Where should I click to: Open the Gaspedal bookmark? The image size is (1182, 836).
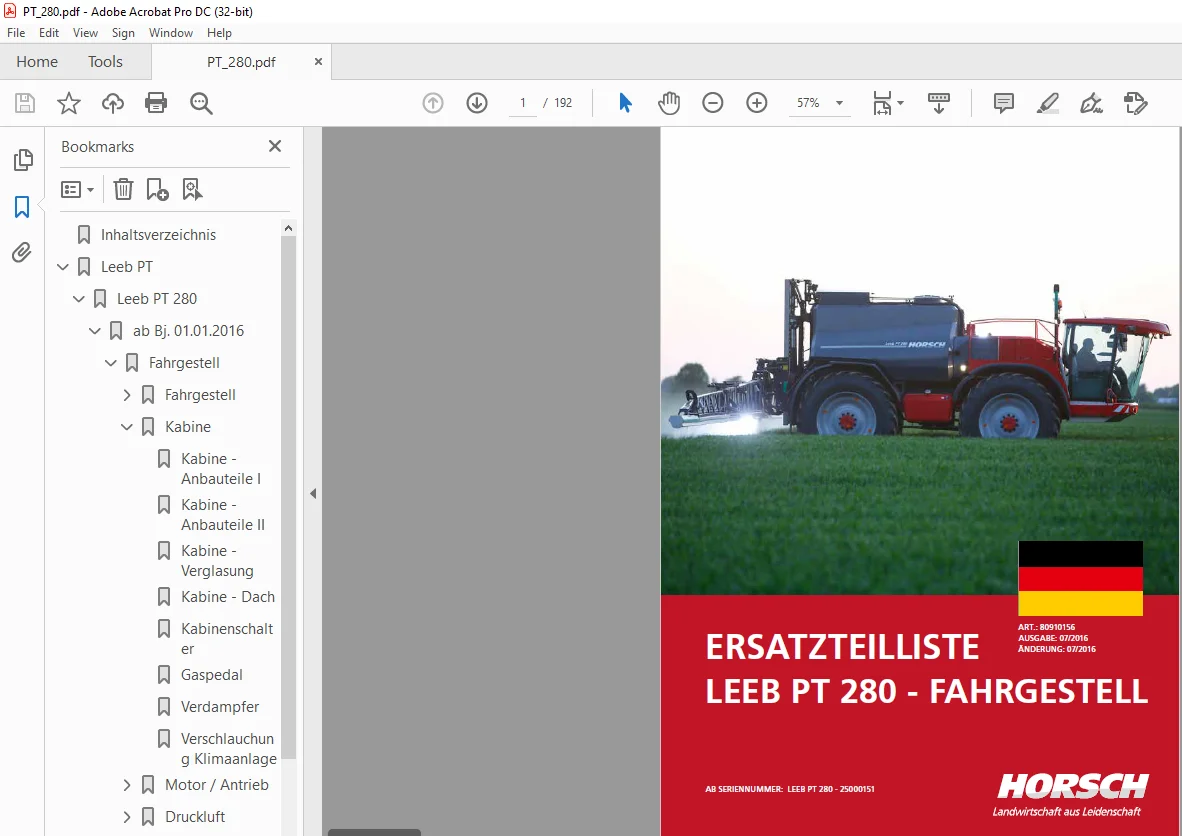click(212, 675)
